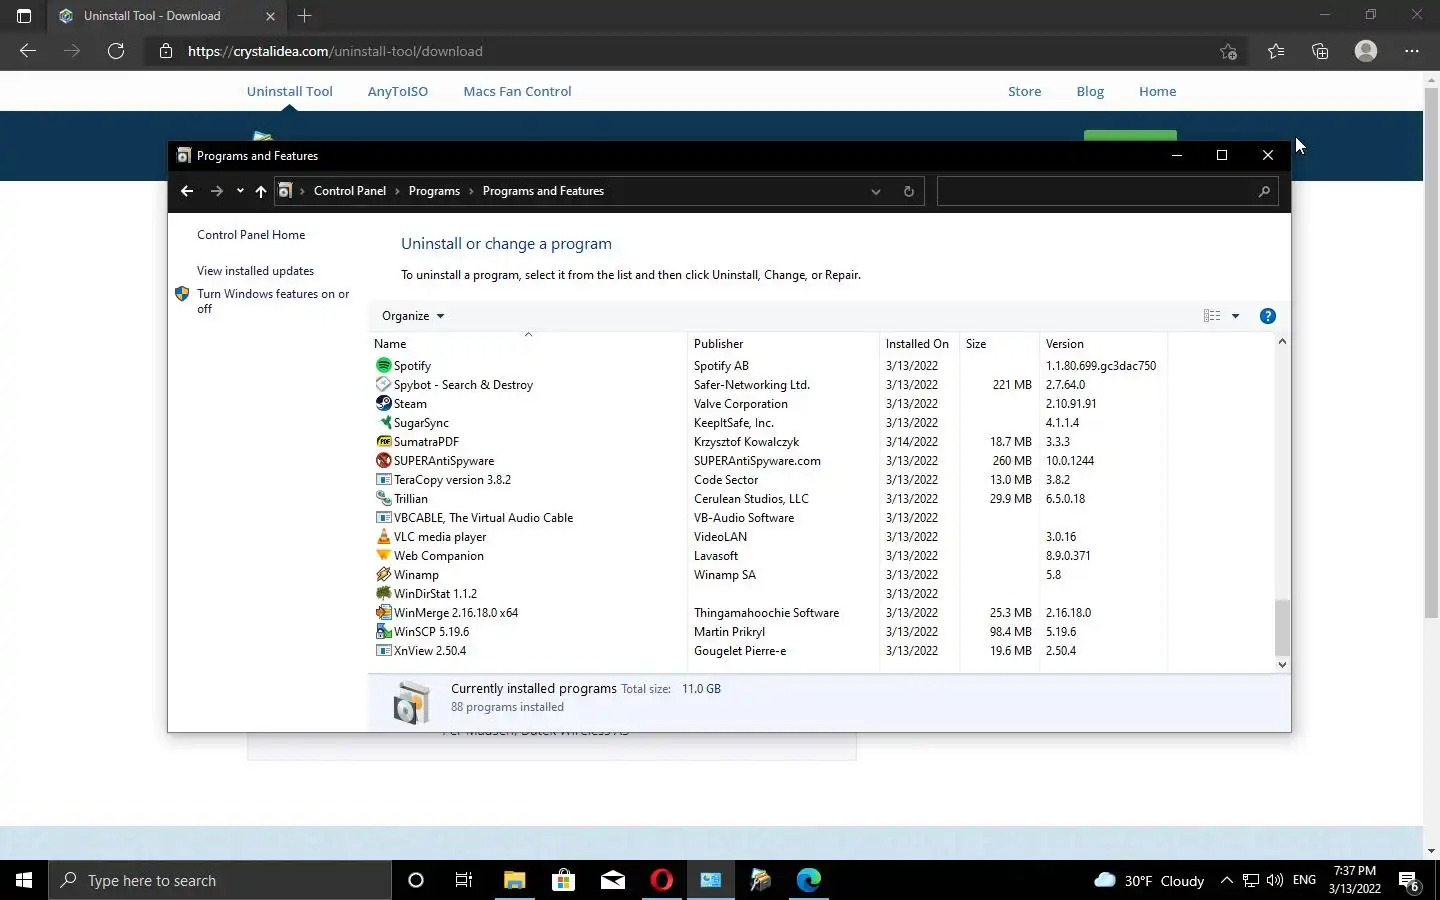Open Edge favorites star list
Image resolution: width=1440 pixels, height=900 pixels.
(1275, 51)
